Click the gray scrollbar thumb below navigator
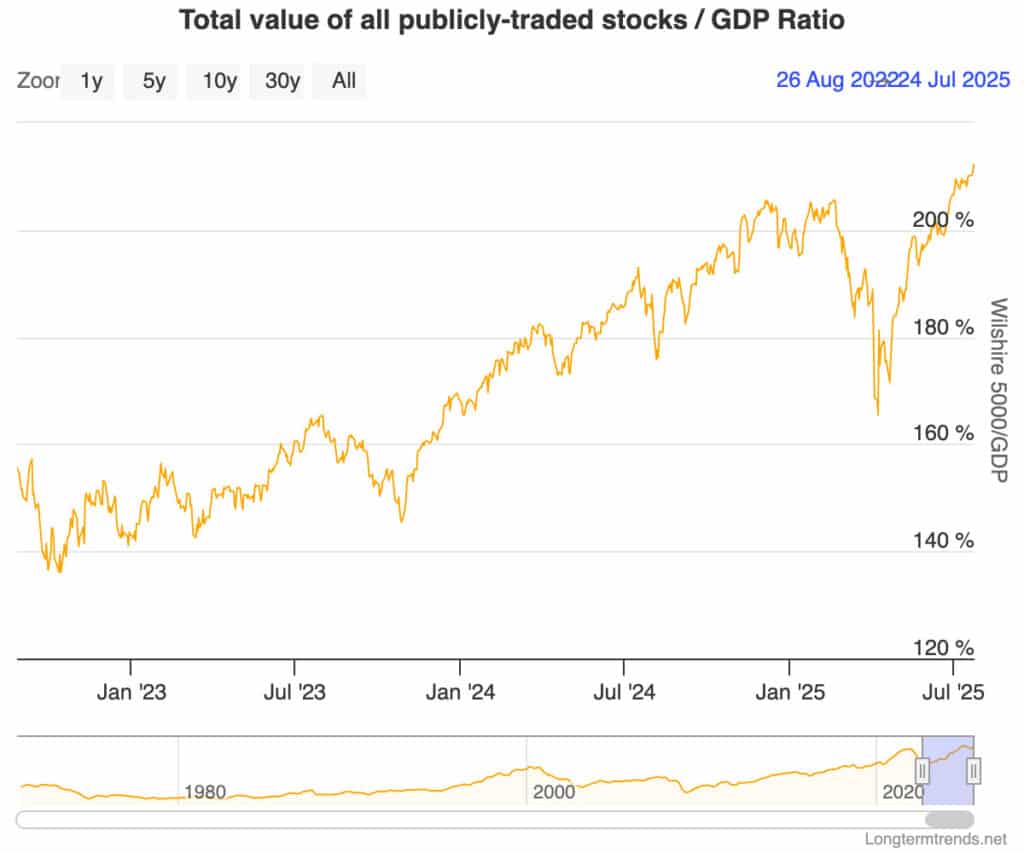 coord(949,820)
